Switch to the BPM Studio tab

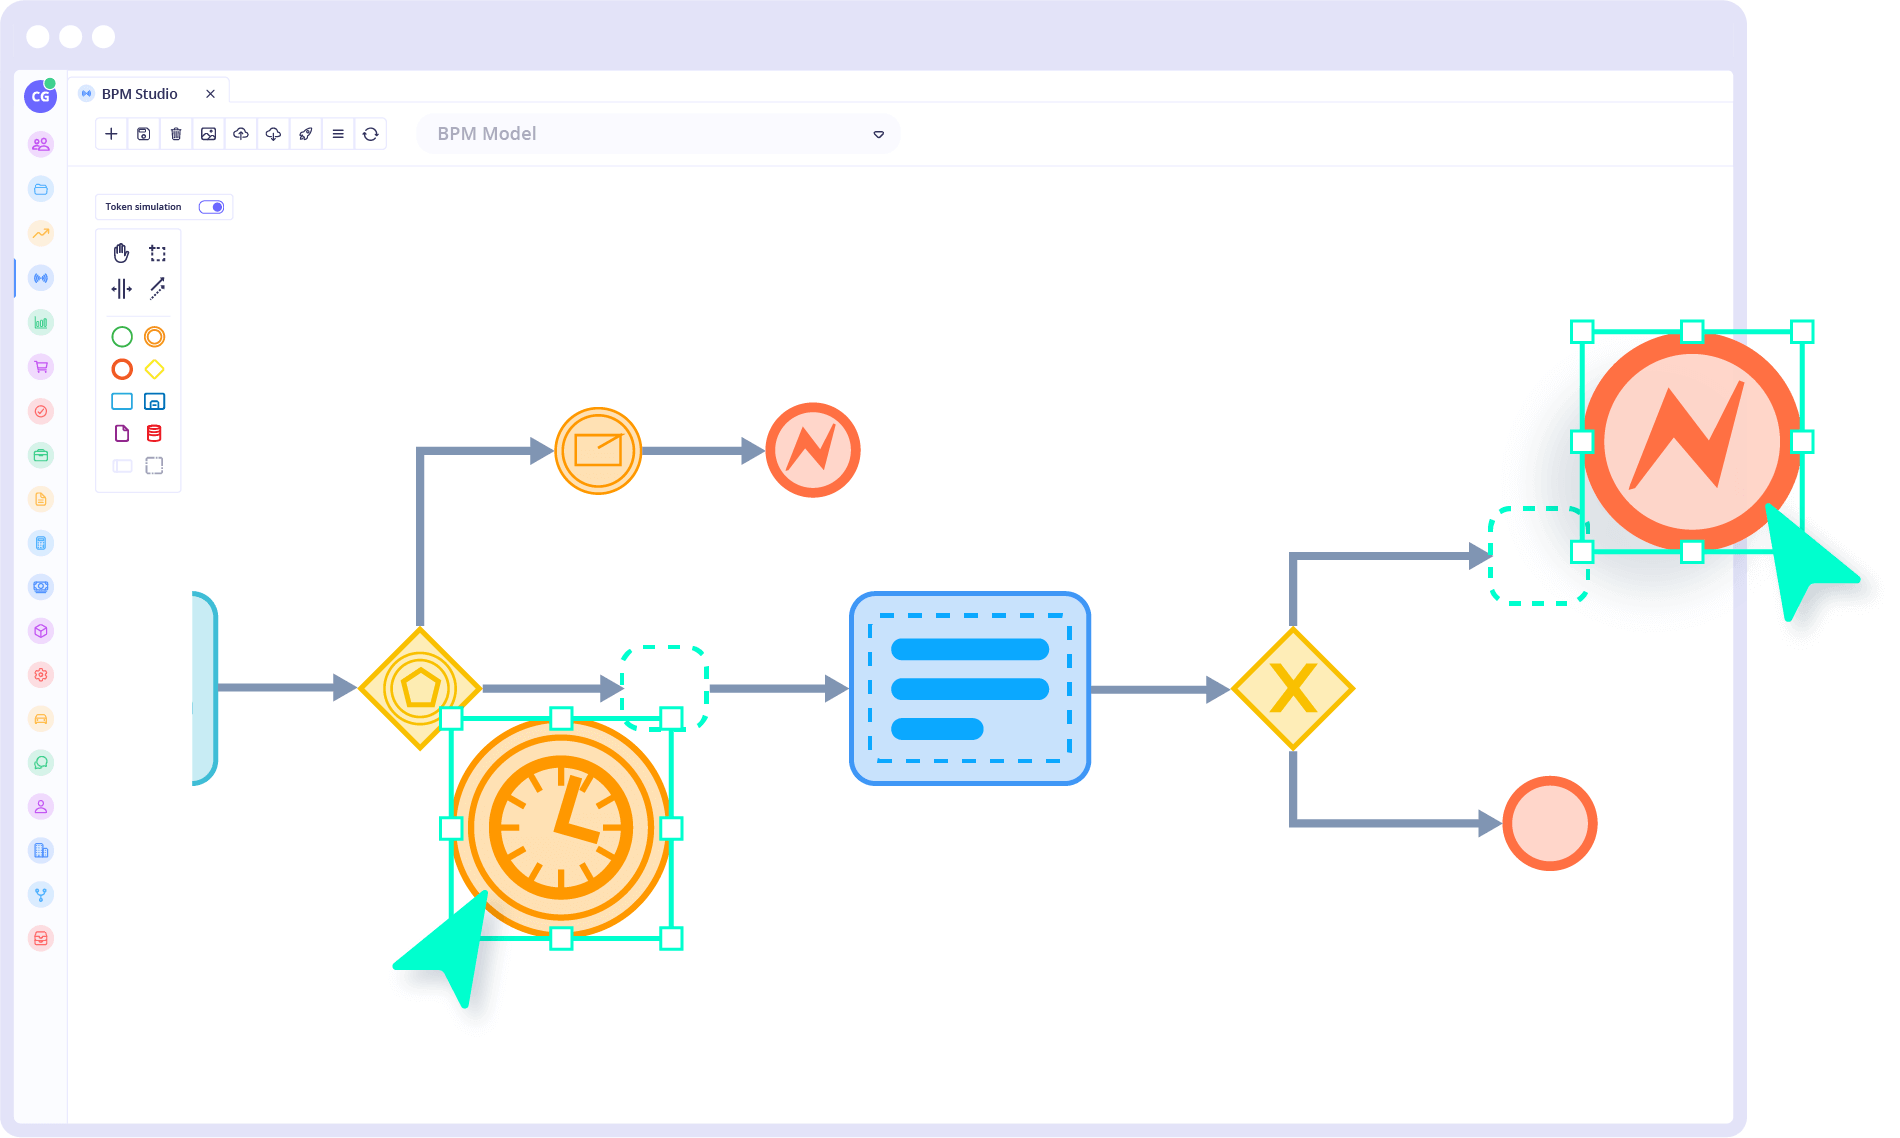click(x=140, y=94)
